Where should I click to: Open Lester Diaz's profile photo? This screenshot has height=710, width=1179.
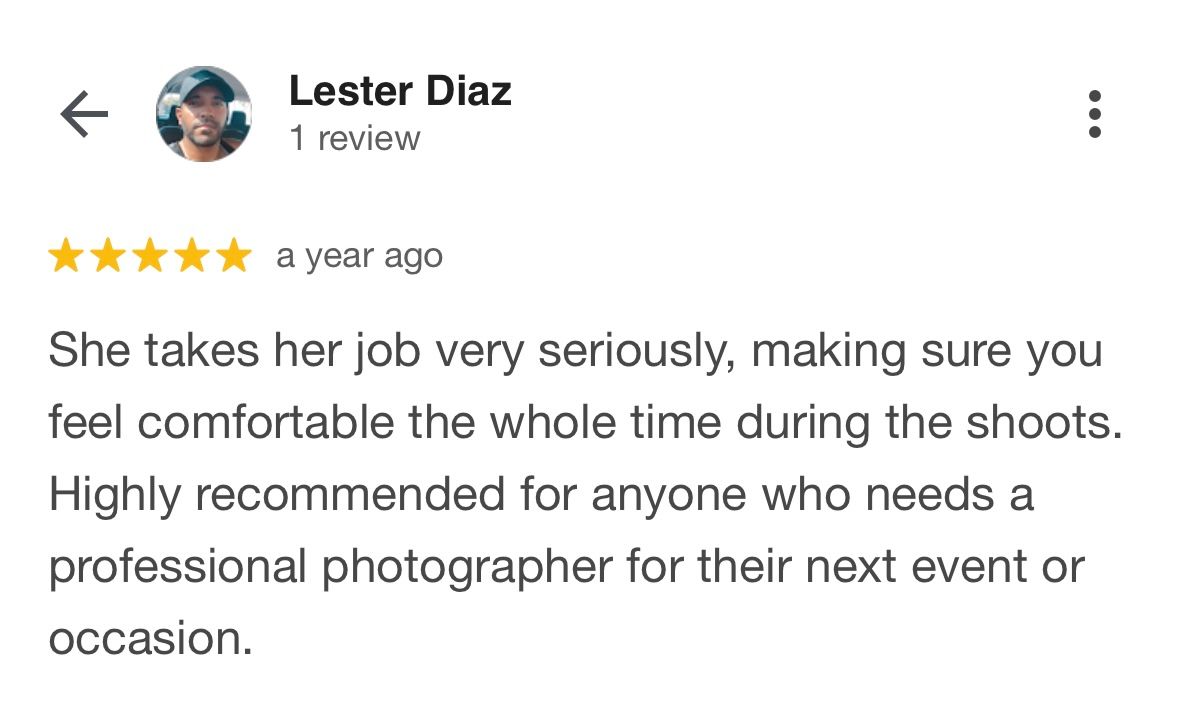click(x=204, y=114)
